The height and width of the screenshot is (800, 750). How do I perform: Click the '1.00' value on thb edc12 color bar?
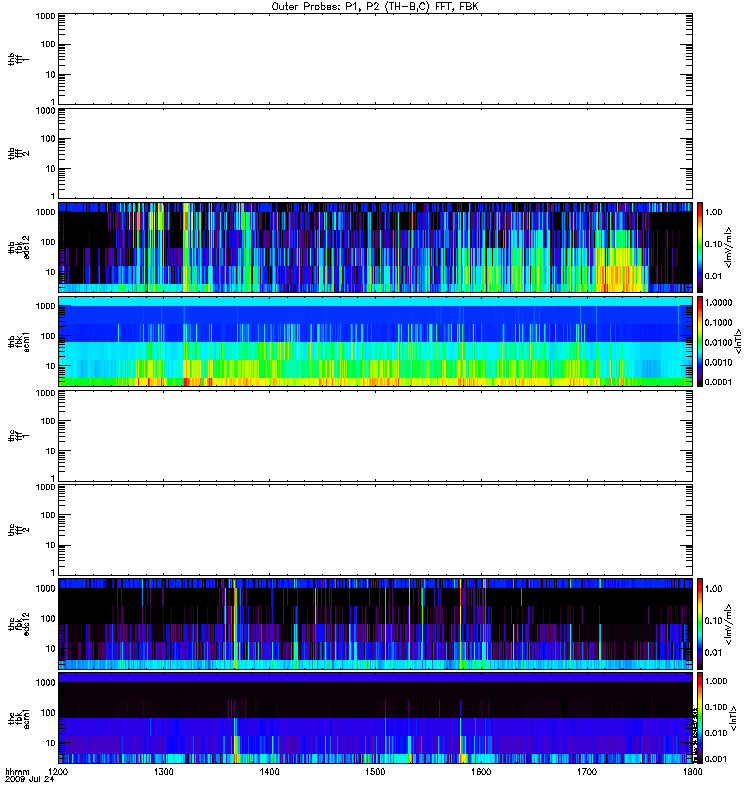coord(714,212)
